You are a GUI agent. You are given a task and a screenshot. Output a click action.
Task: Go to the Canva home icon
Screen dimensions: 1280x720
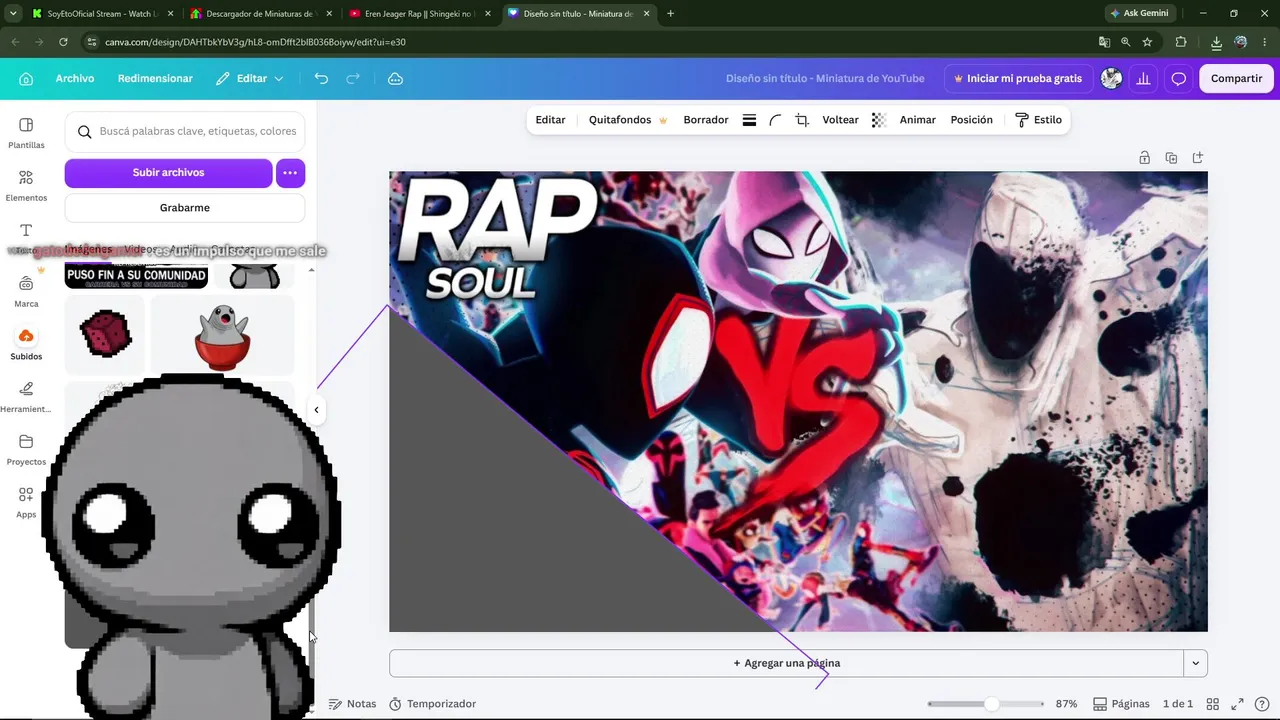coord(26,79)
